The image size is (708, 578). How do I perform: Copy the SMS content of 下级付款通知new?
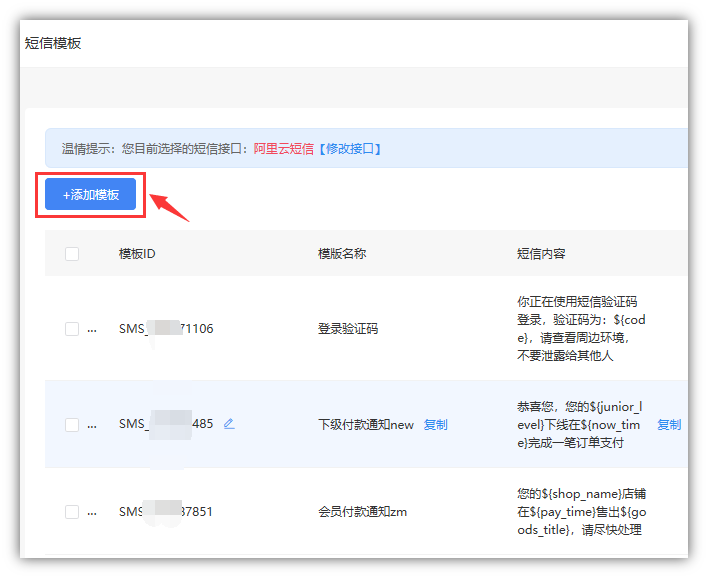[668, 425]
